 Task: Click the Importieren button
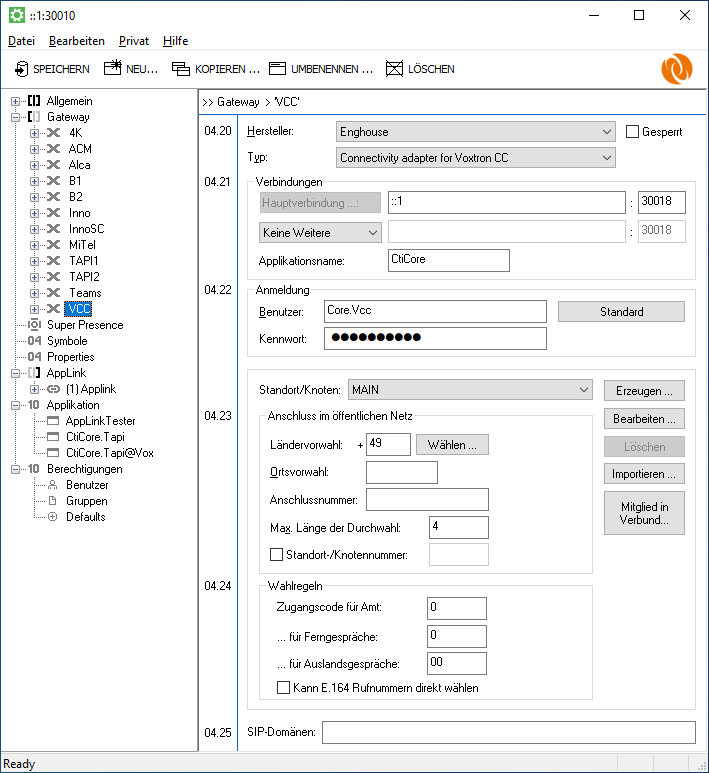coord(644,473)
